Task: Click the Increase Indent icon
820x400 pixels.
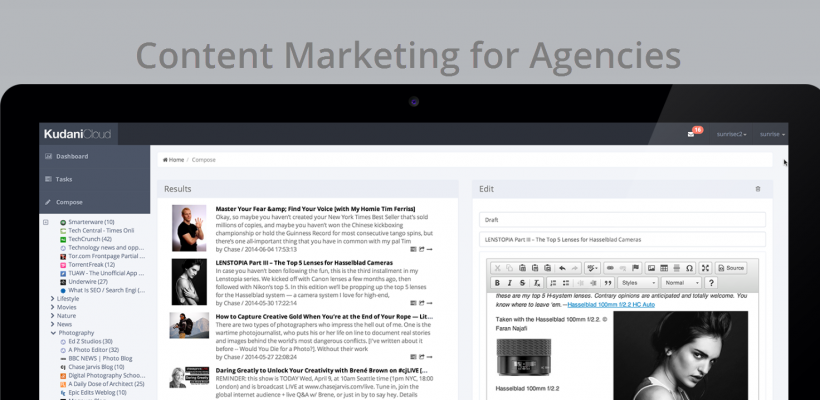Action: point(593,283)
